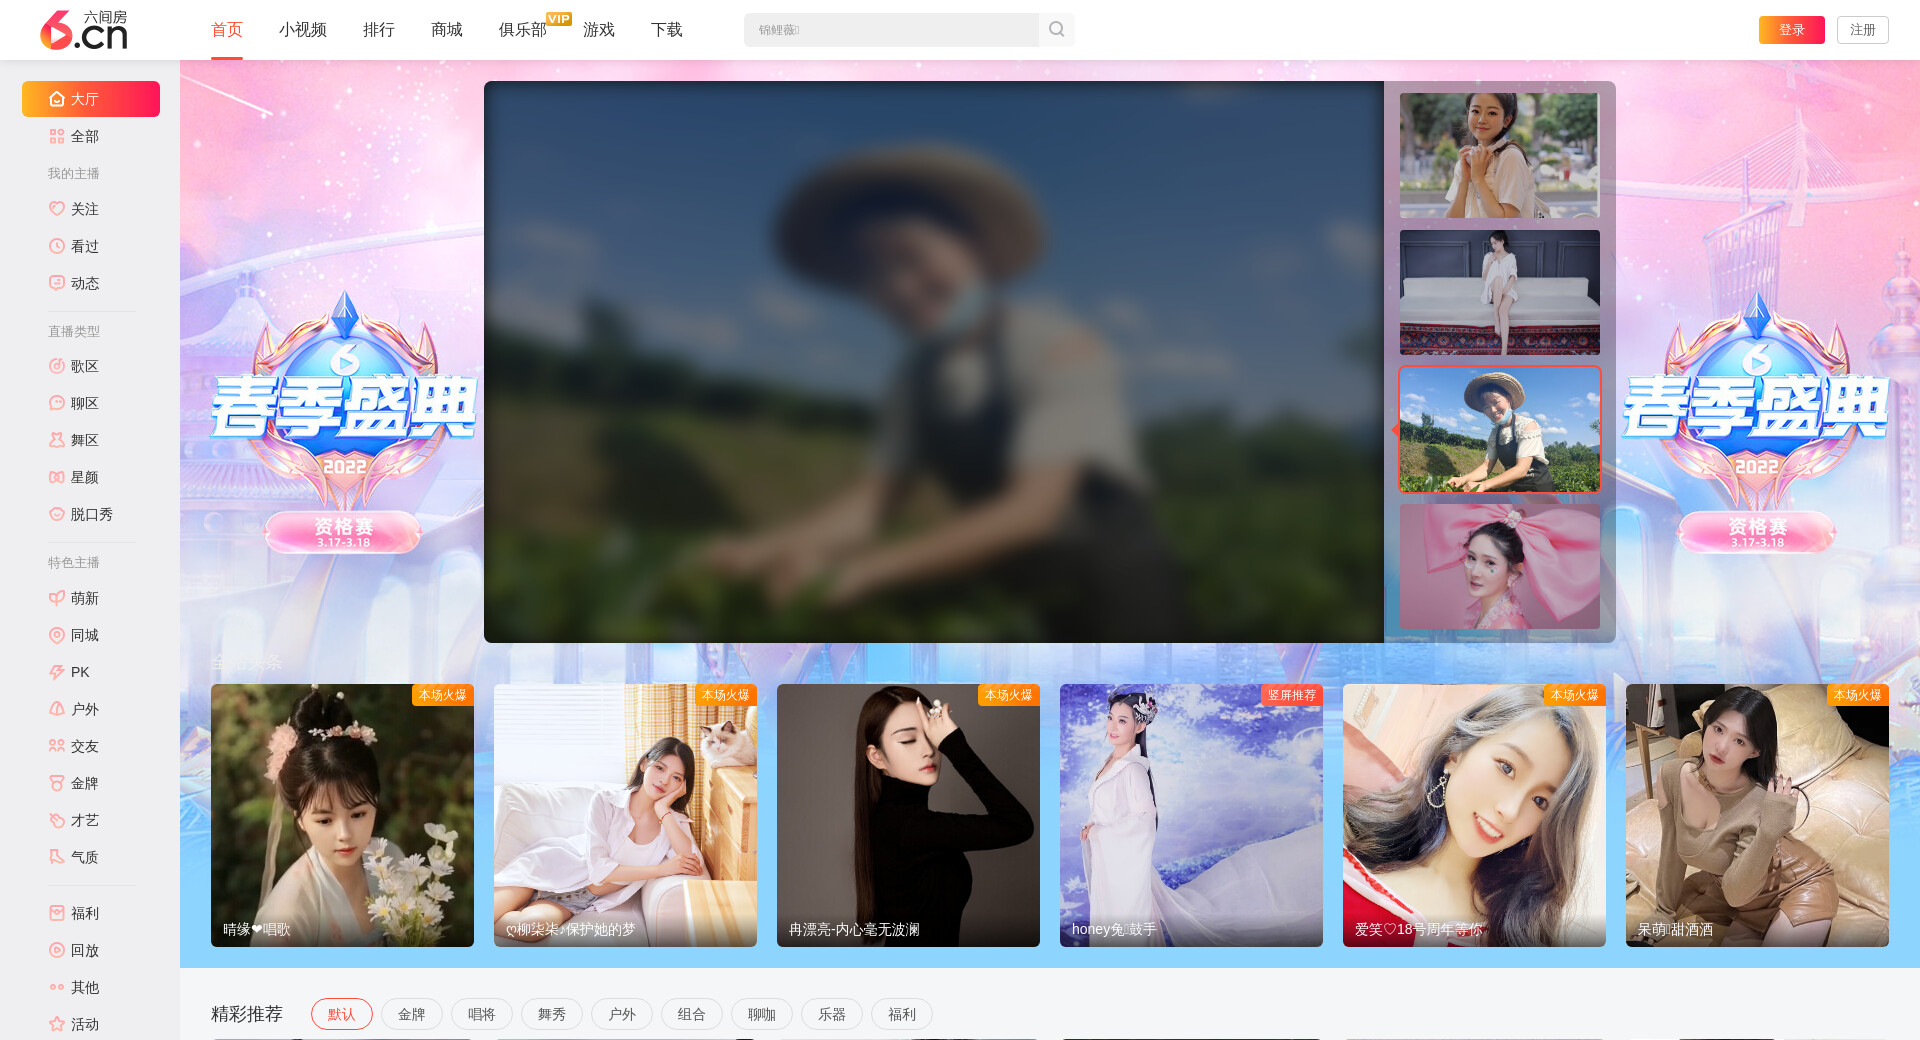
Task: Select the 乐器 filter pill
Action: pyautogui.click(x=831, y=1014)
